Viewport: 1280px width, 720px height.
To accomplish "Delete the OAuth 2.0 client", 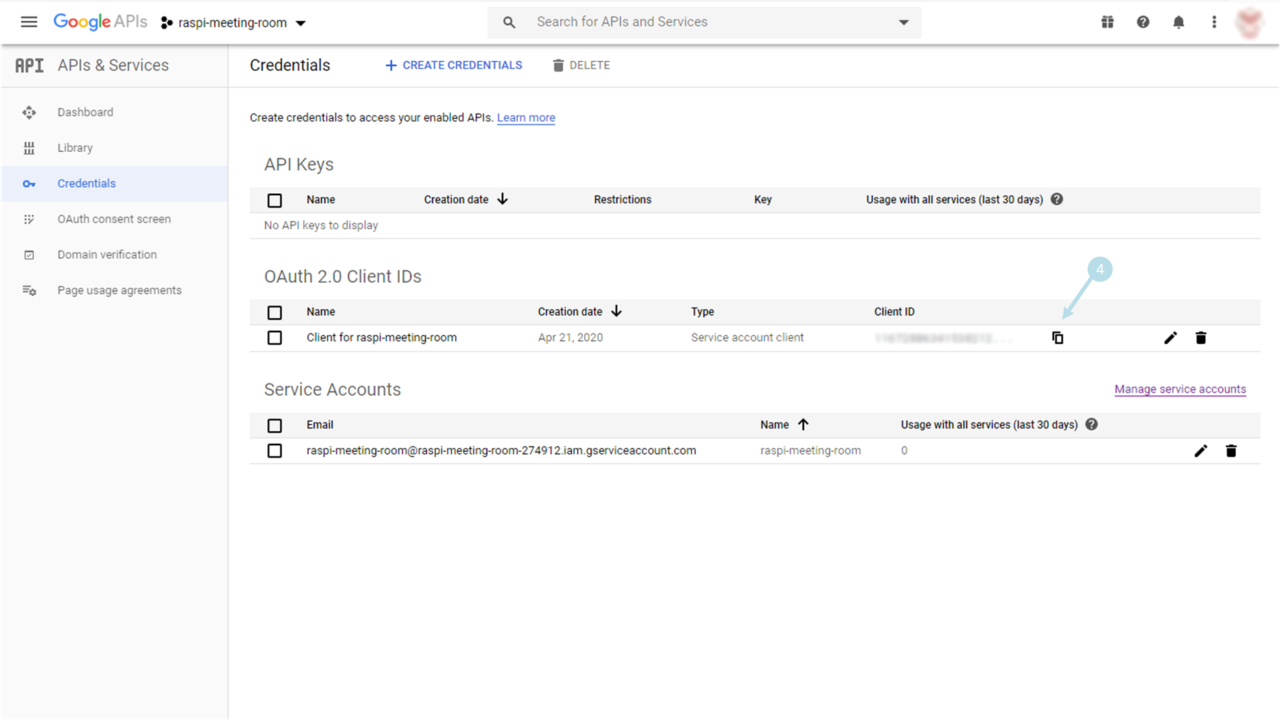I will 1200,337.
